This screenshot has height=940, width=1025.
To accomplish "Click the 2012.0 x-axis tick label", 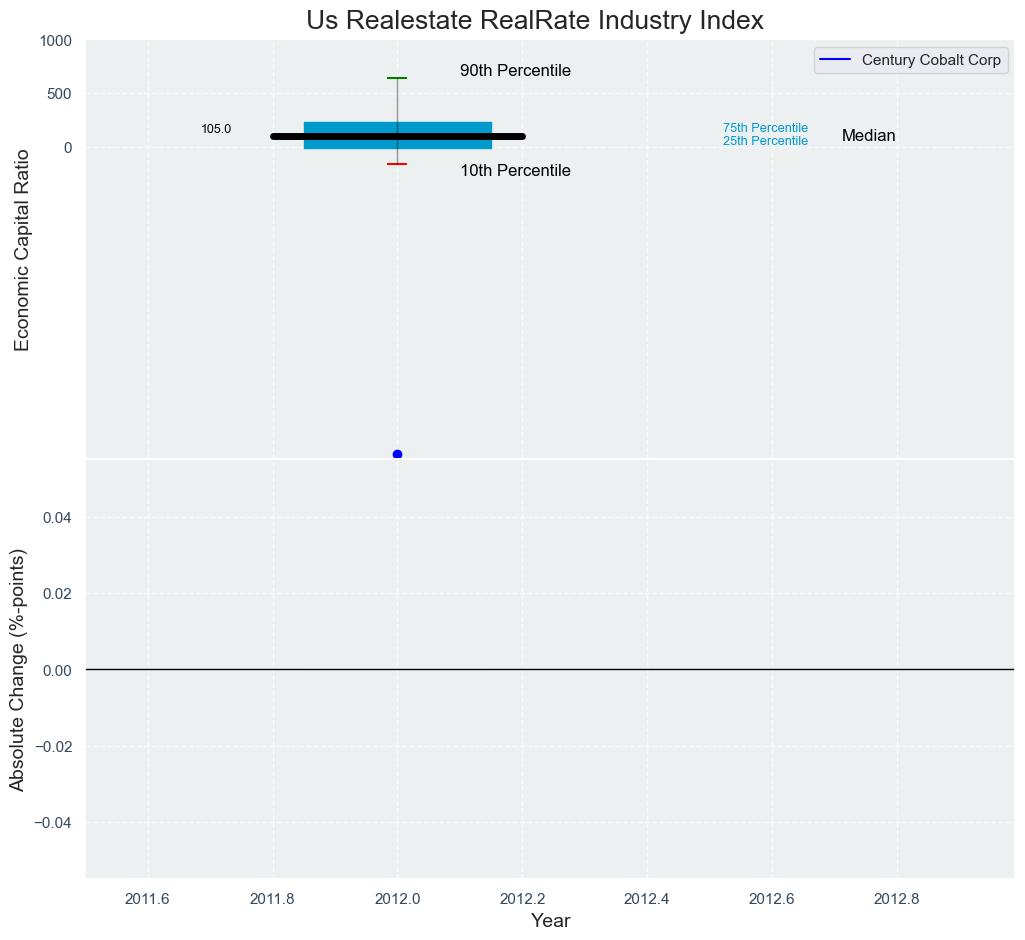I will [397, 898].
